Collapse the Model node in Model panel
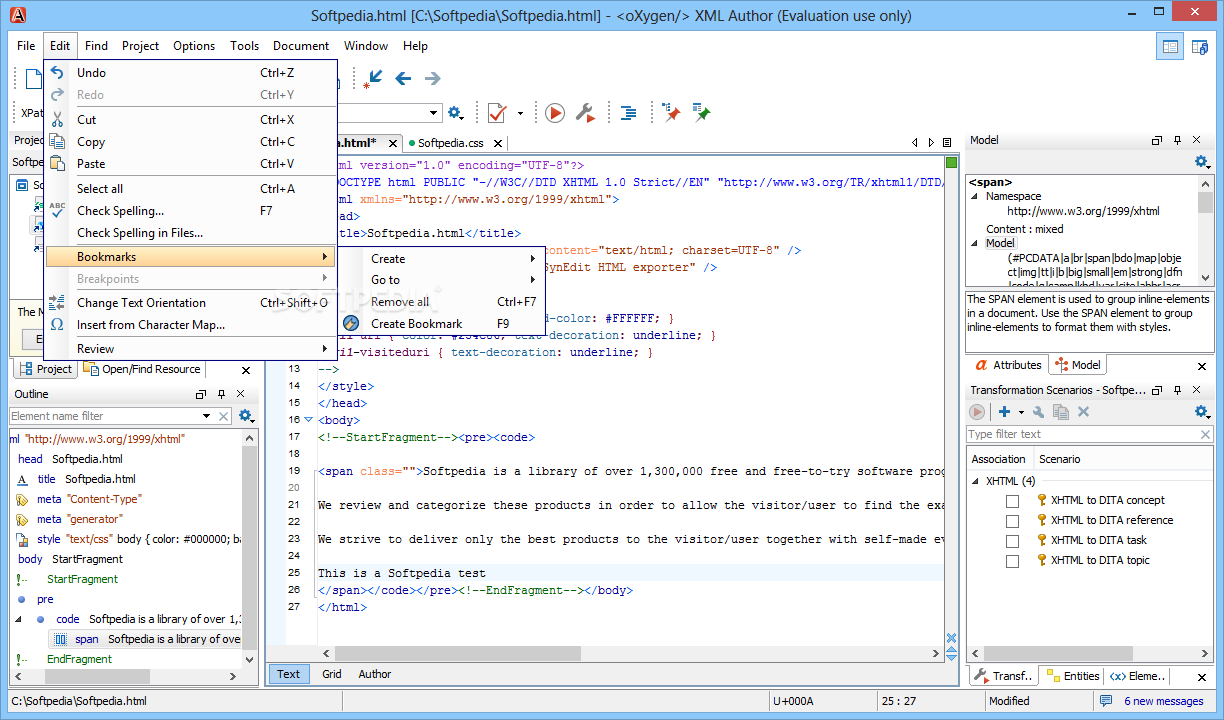 point(975,243)
